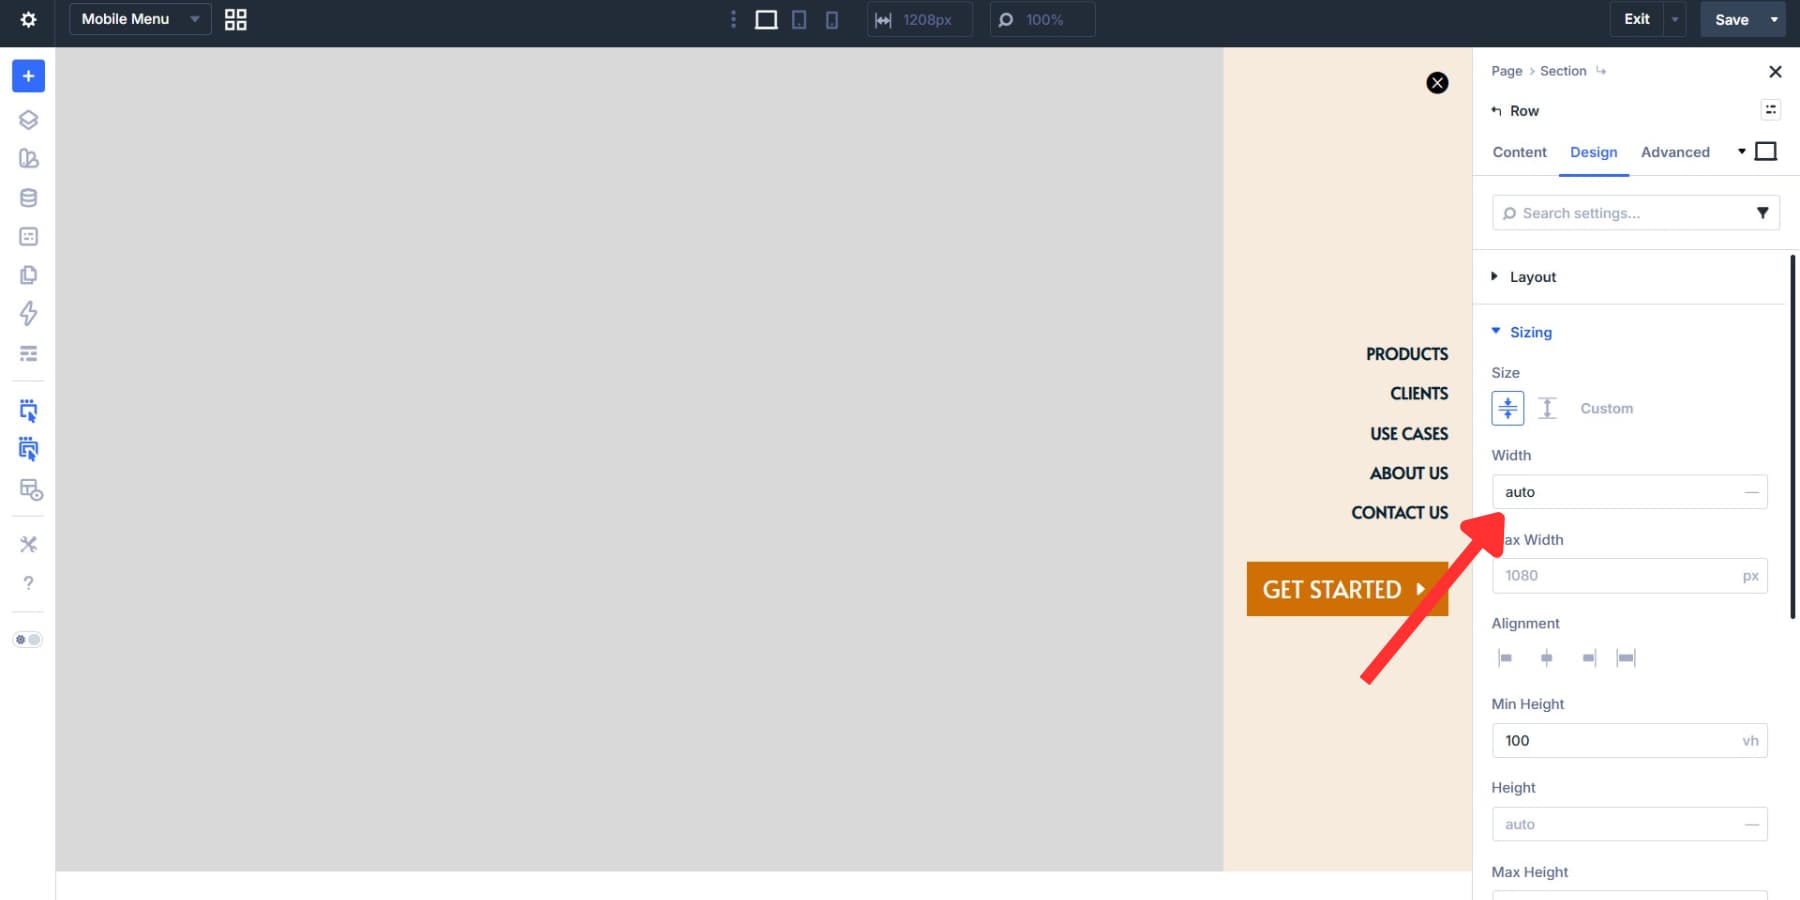1800x900 pixels.
Task: Open the quick actions lightning icon
Action: pyautogui.click(x=28, y=314)
